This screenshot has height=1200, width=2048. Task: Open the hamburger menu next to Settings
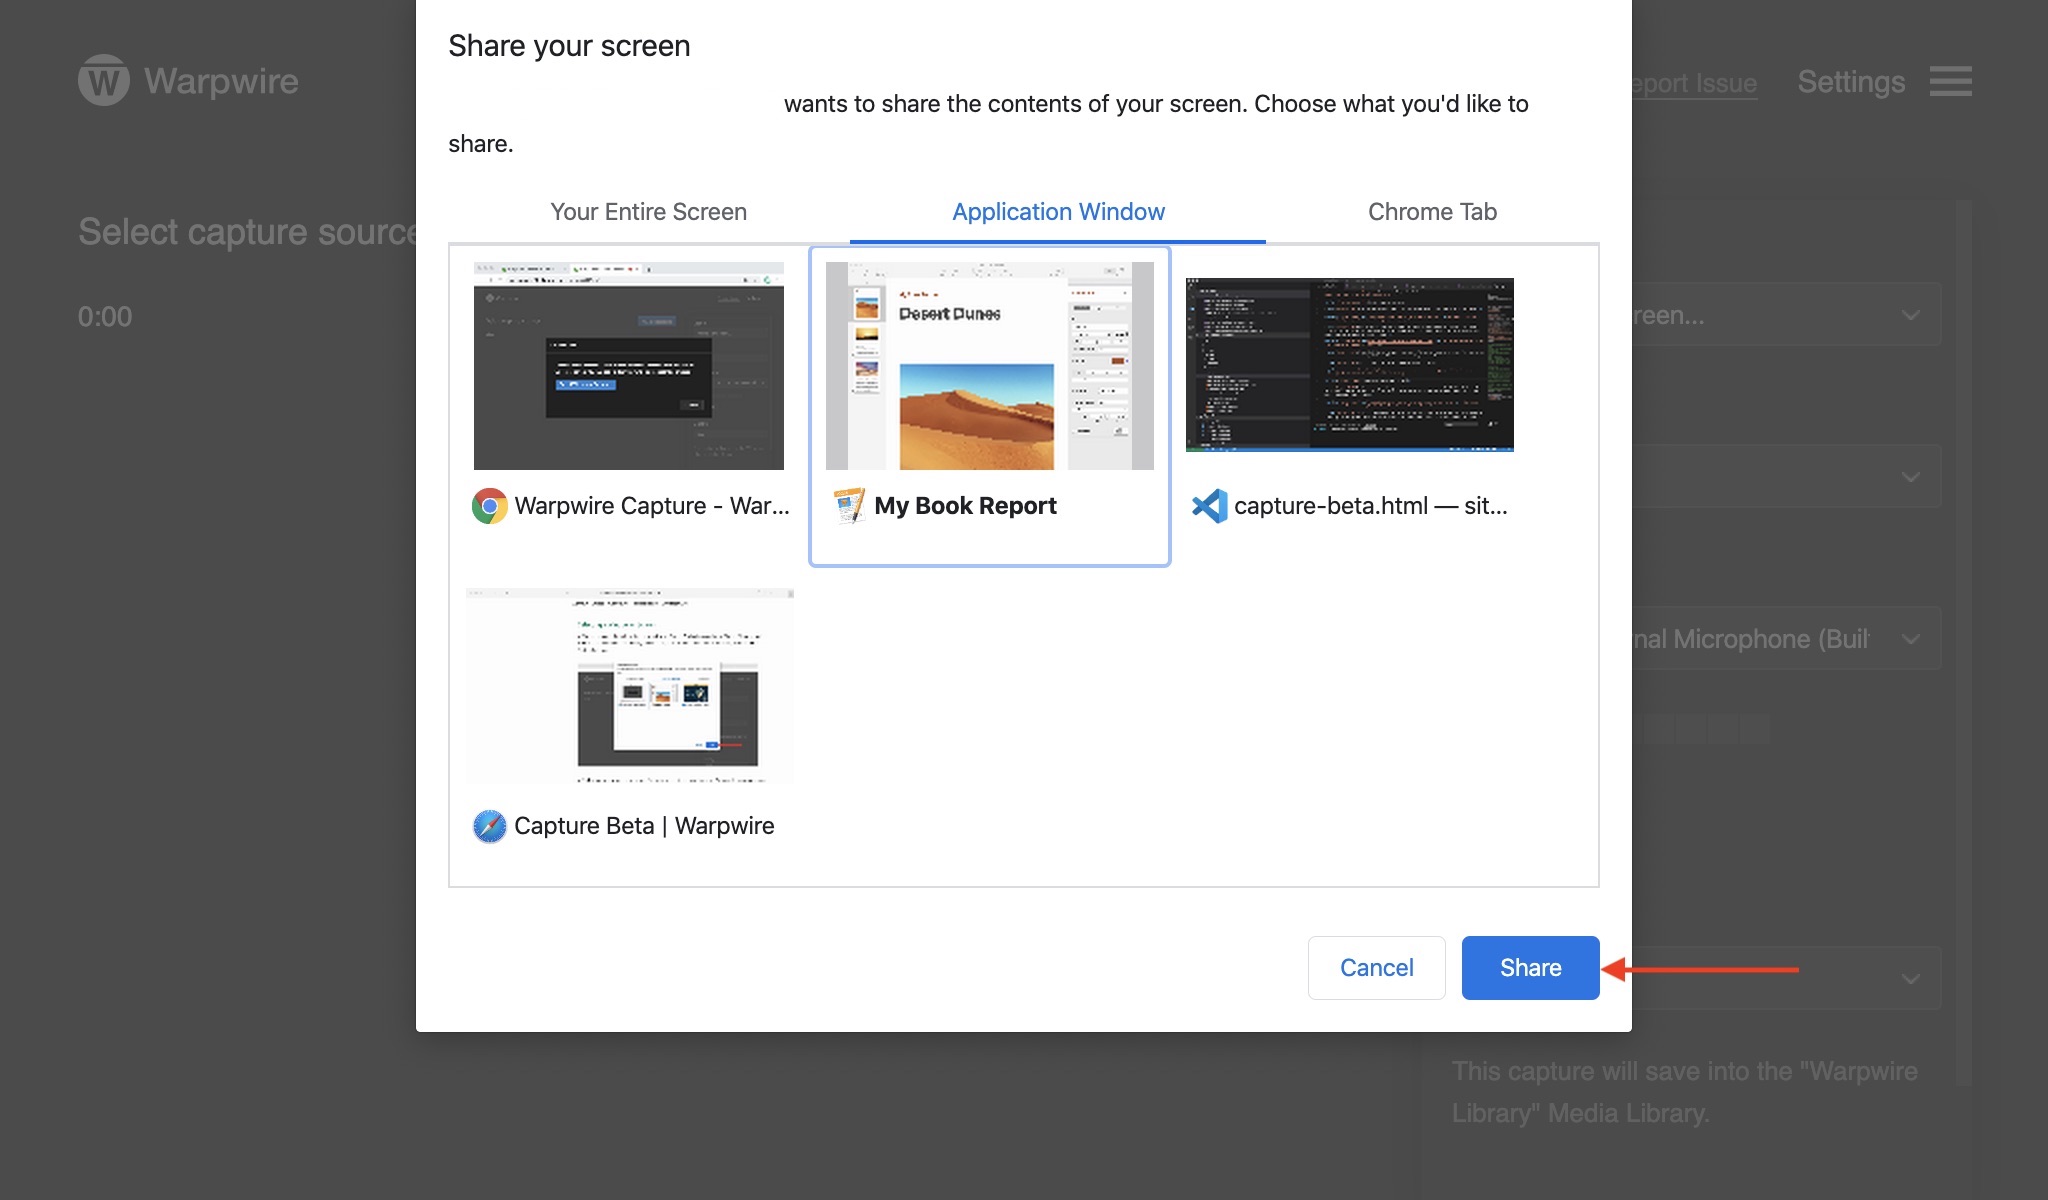(x=1950, y=81)
